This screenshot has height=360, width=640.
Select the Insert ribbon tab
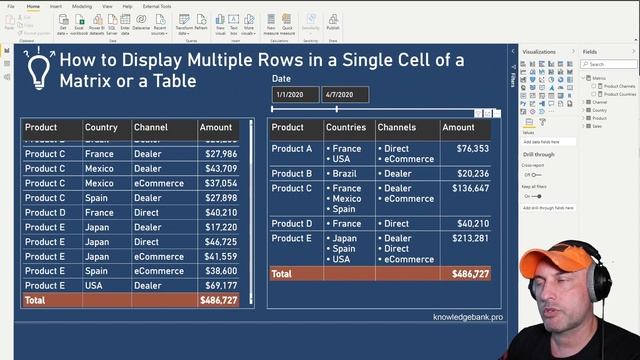click(56, 7)
